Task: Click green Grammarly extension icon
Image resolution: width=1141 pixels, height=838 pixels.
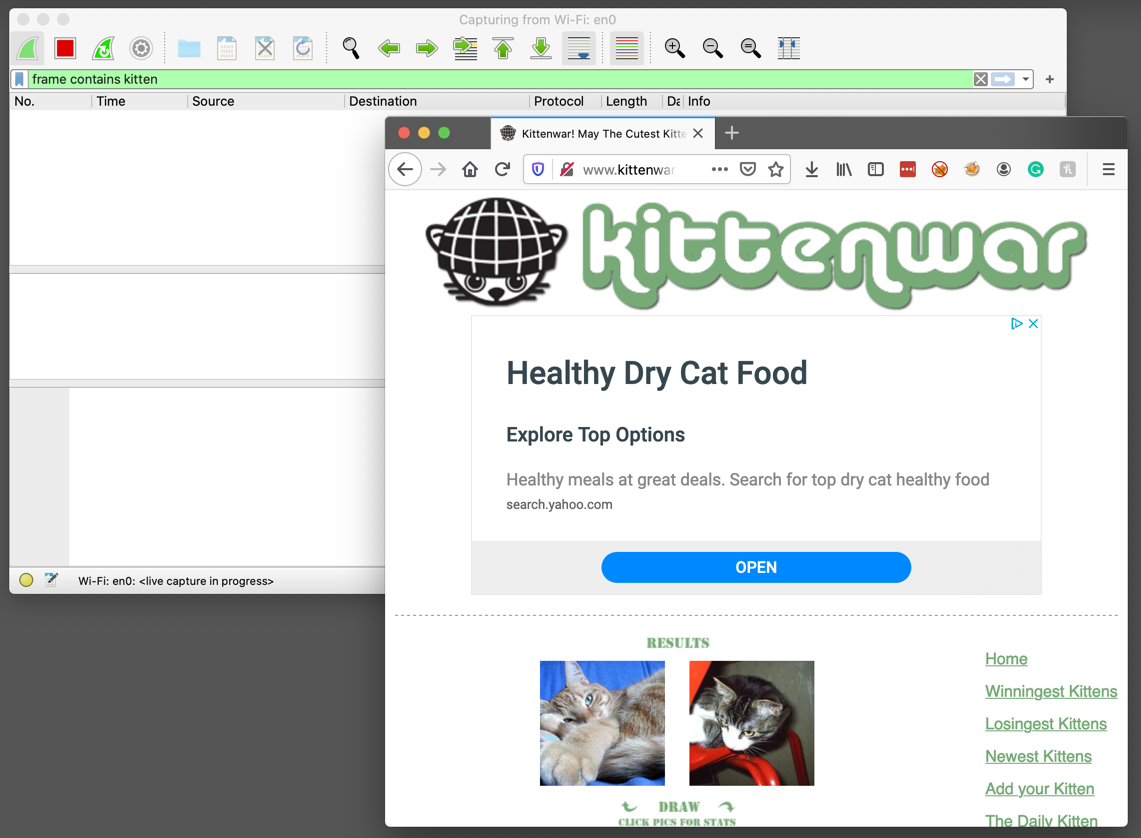Action: tap(1035, 169)
